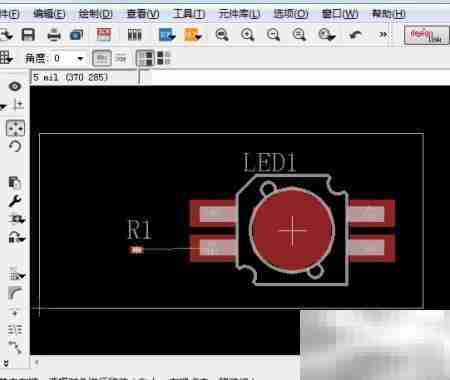450x380 pixels.
Task: Select the LED1 label on the board
Action: [x=270, y=162]
